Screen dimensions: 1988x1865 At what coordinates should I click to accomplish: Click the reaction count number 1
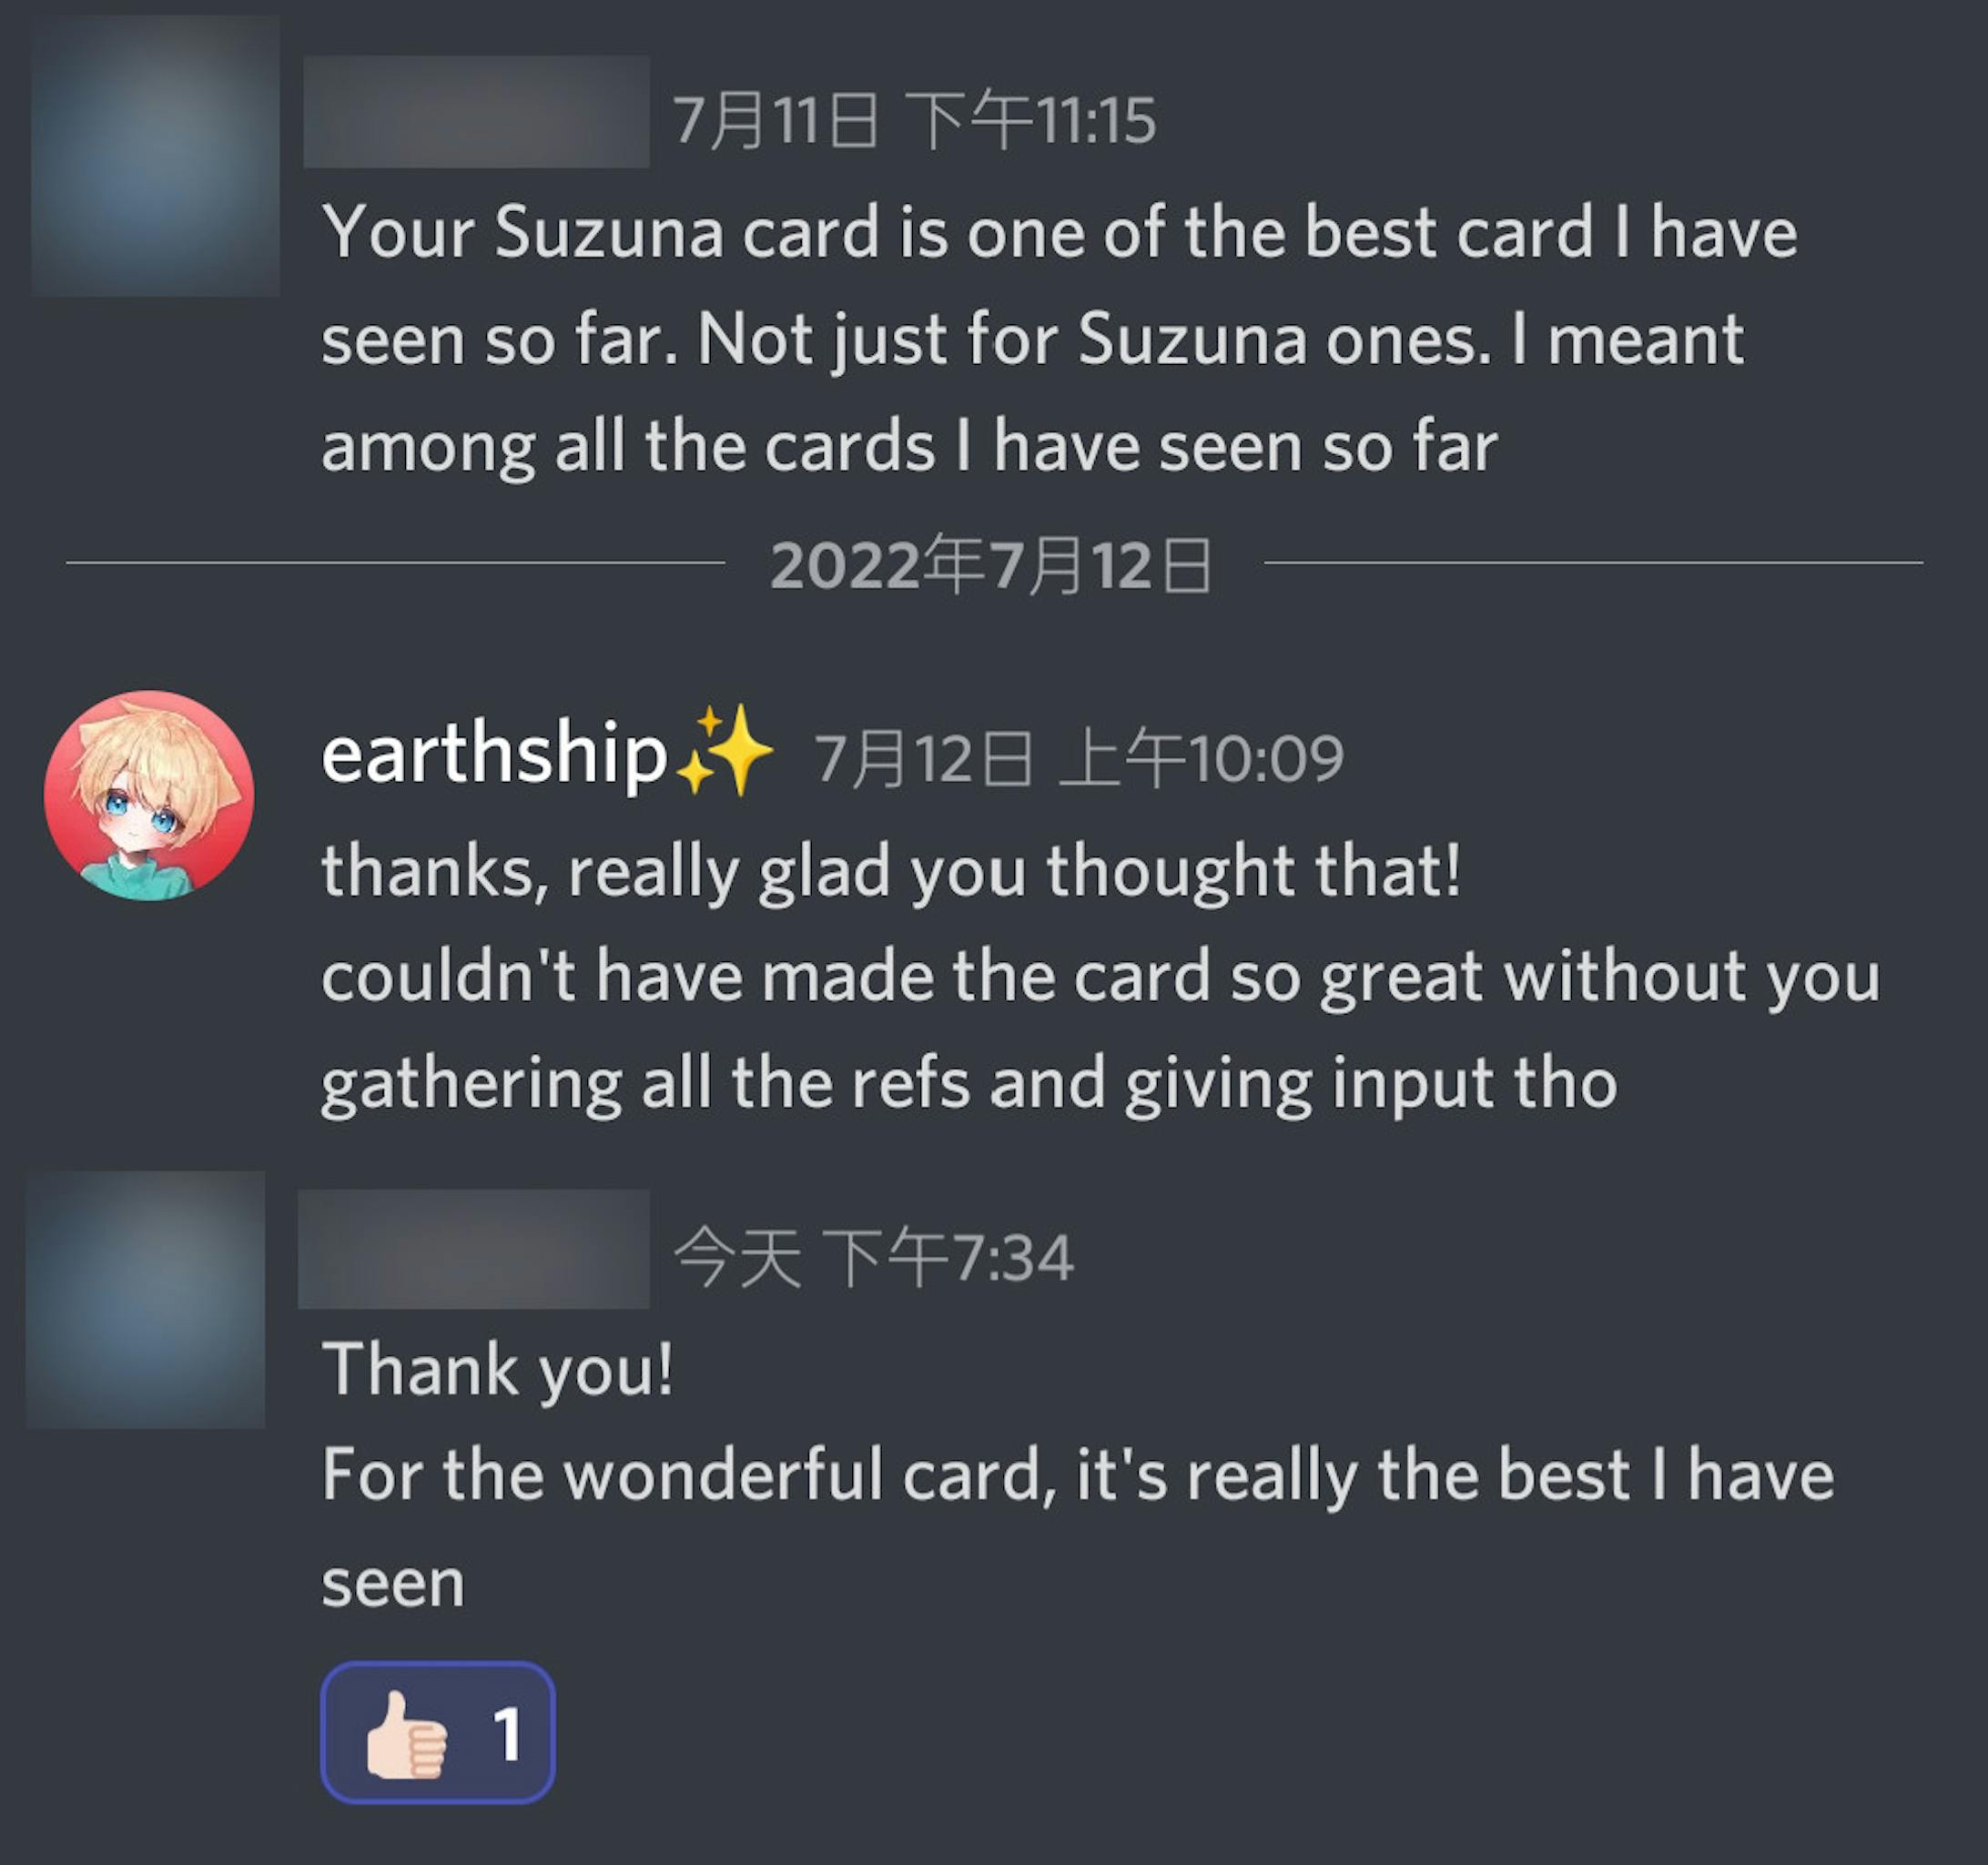tap(508, 1733)
